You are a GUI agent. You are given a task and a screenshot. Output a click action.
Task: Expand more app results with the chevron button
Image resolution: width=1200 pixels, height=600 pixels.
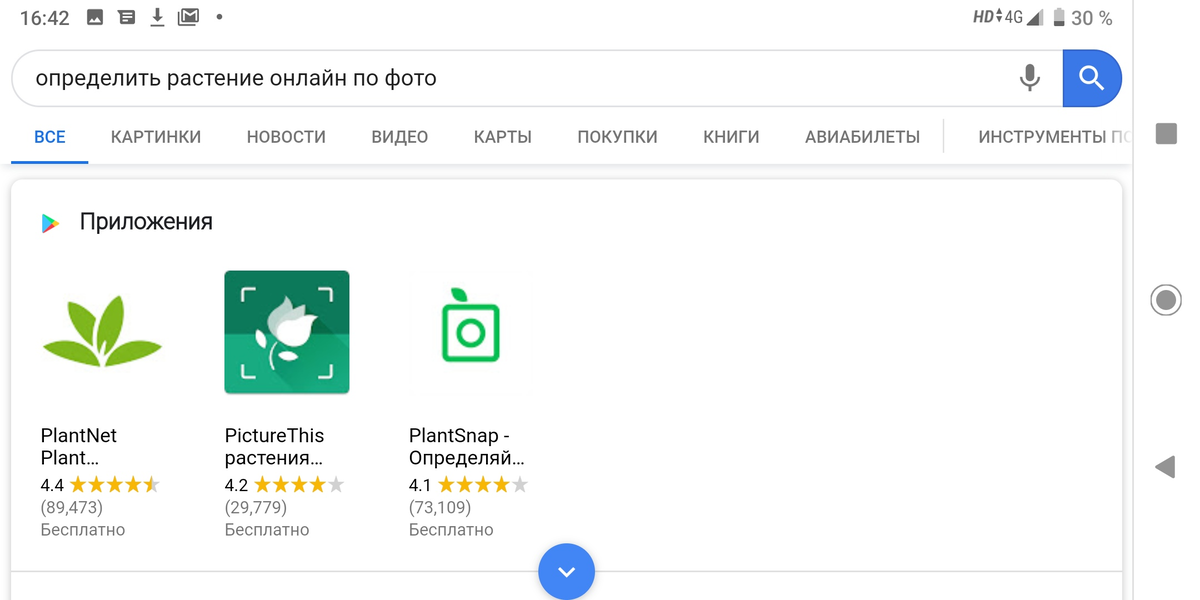point(566,571)
